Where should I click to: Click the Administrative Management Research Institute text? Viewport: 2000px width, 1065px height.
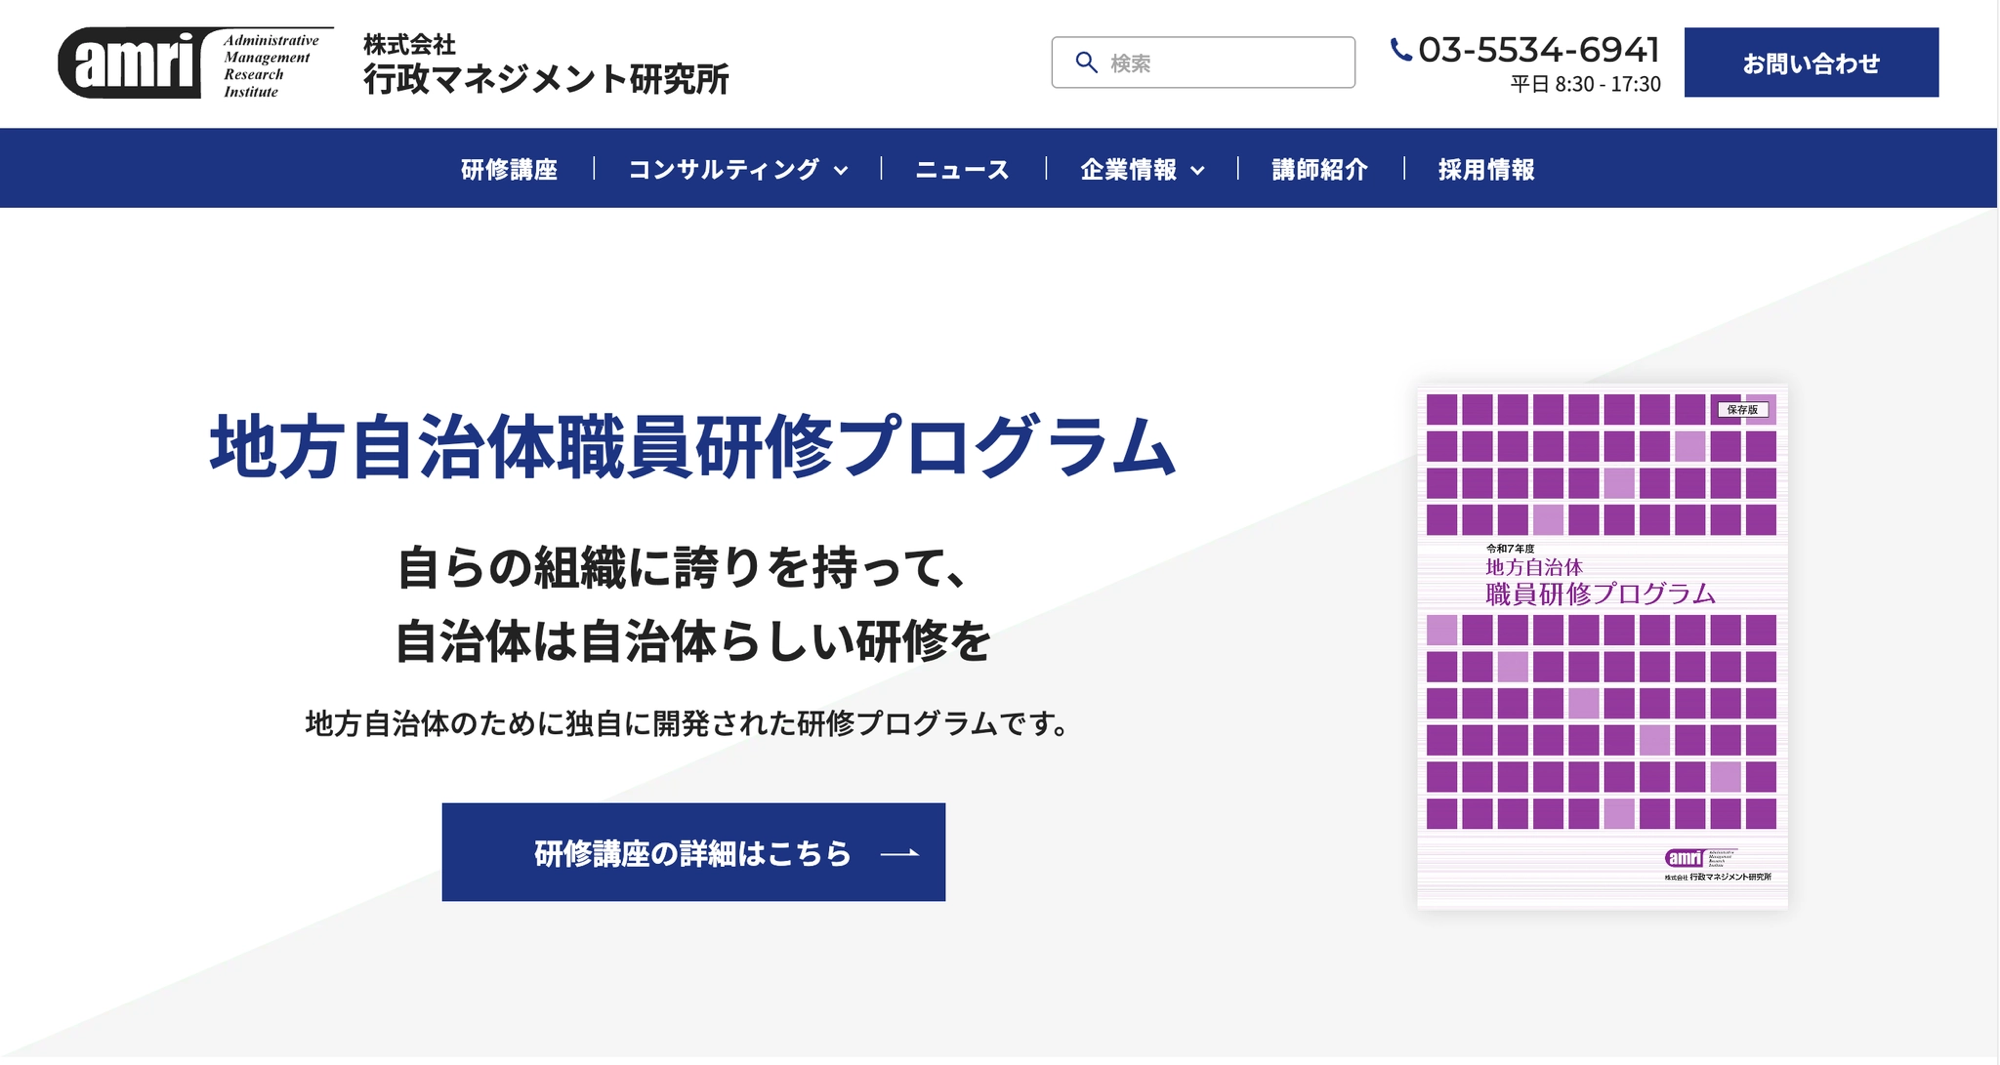(270, 66)
